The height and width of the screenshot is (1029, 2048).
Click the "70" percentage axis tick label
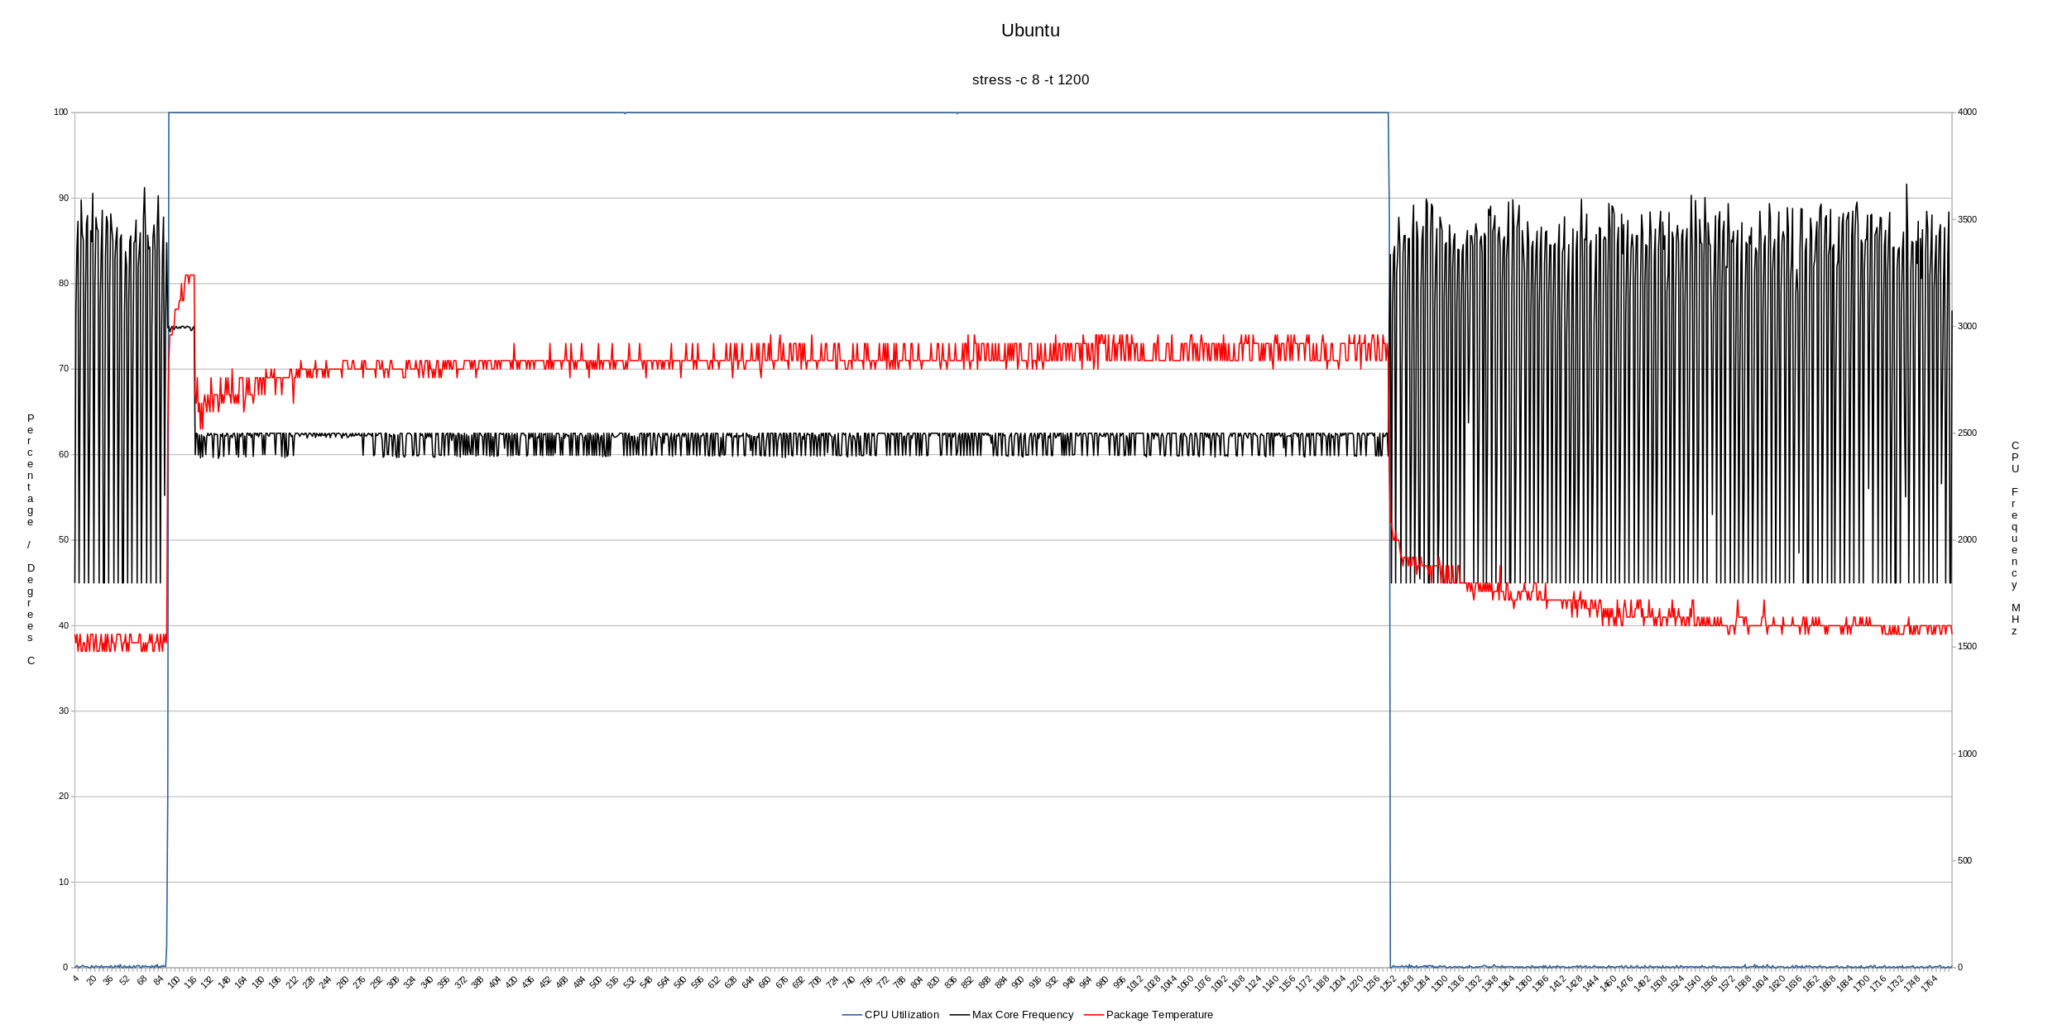coord(63,369)
